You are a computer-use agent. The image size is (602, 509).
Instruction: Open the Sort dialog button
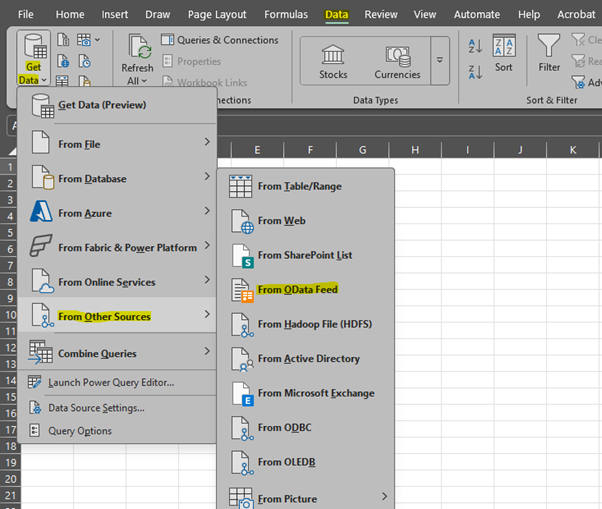(x=504, y=53)
